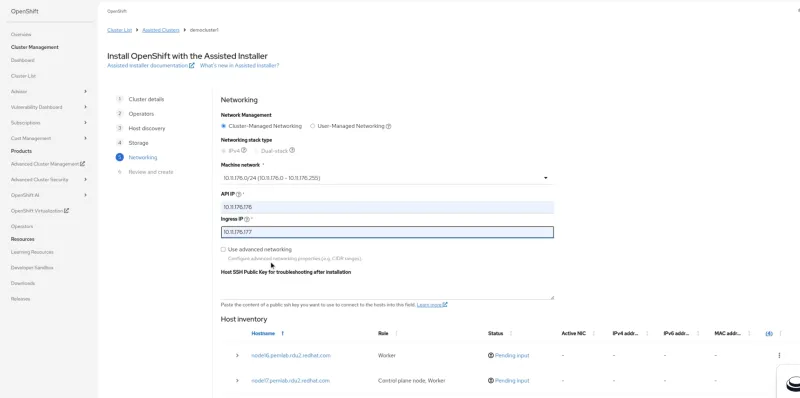Click Pending input status for node16
800x398 pixels.
point(512,355)
